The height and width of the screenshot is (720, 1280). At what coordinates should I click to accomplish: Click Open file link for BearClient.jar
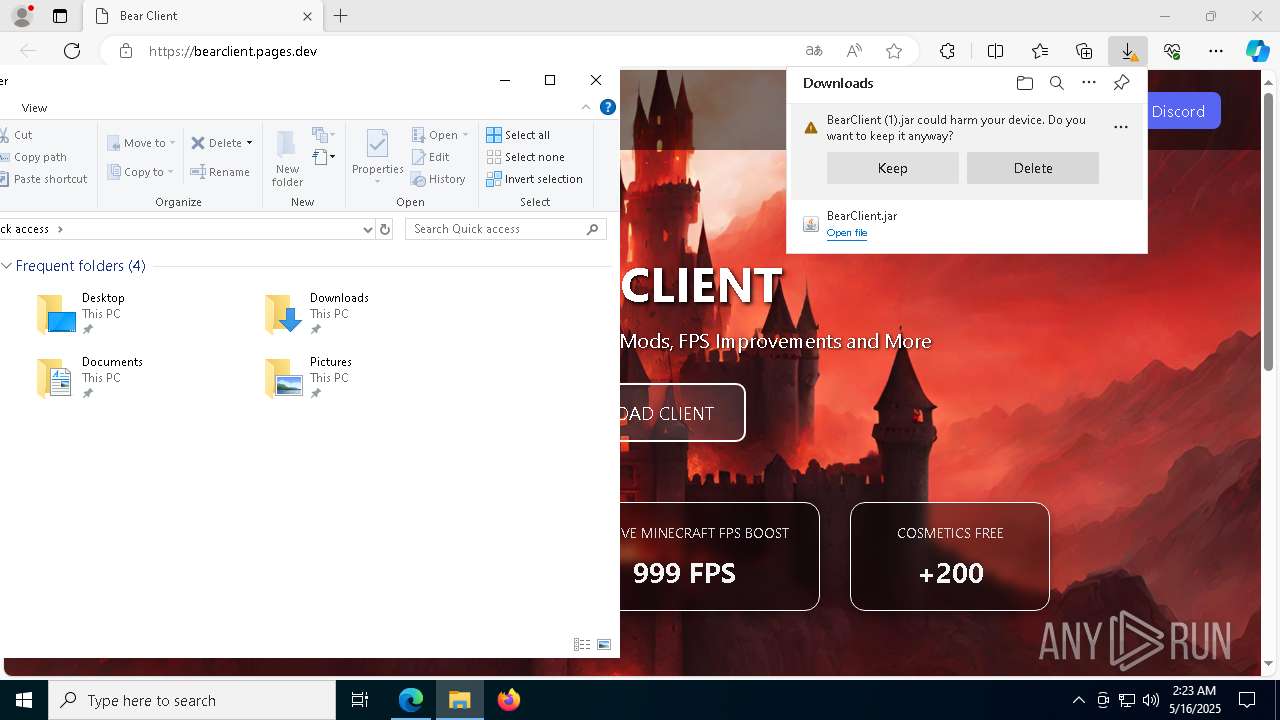point(846,233)
